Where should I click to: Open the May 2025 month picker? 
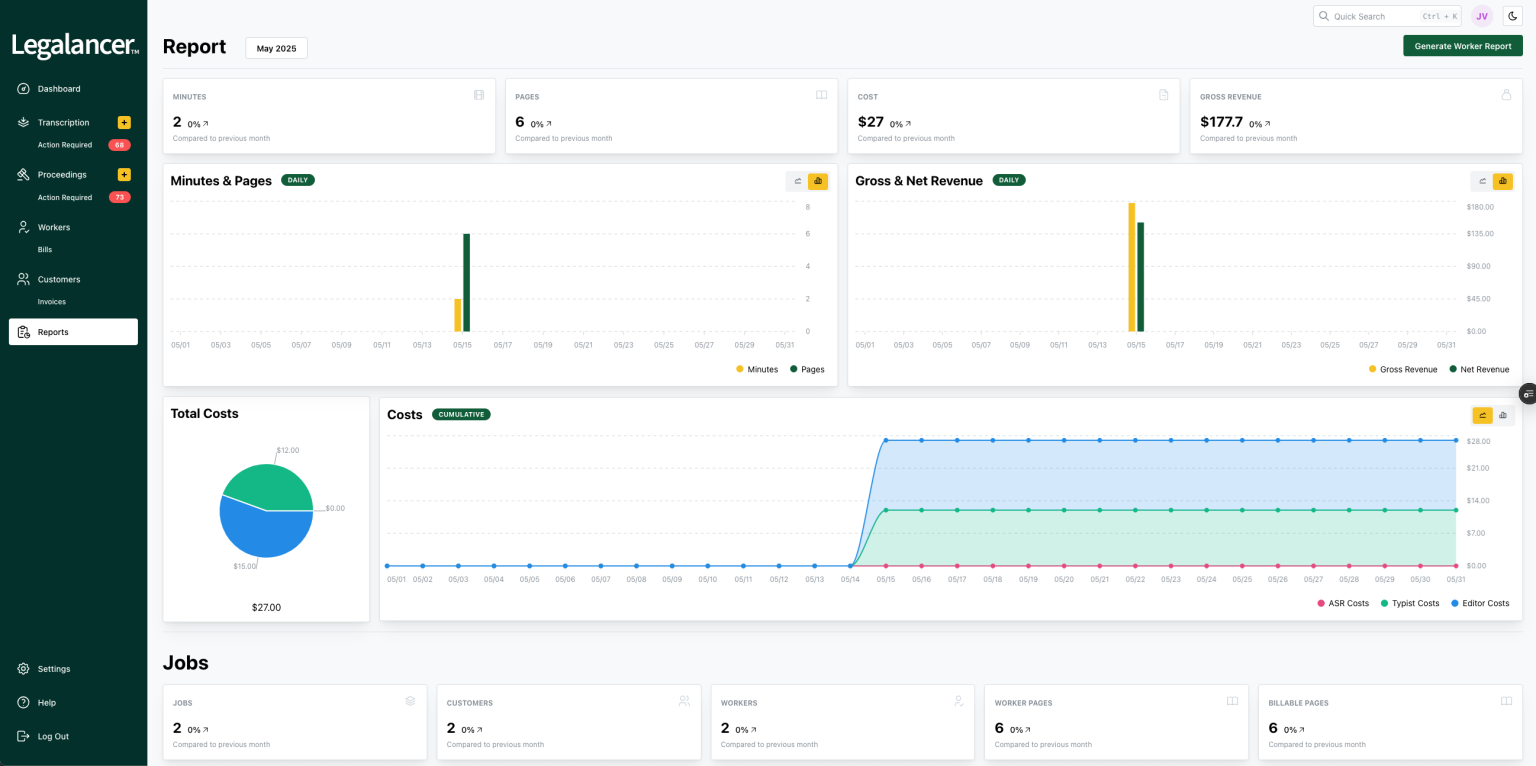pos(276,48)
